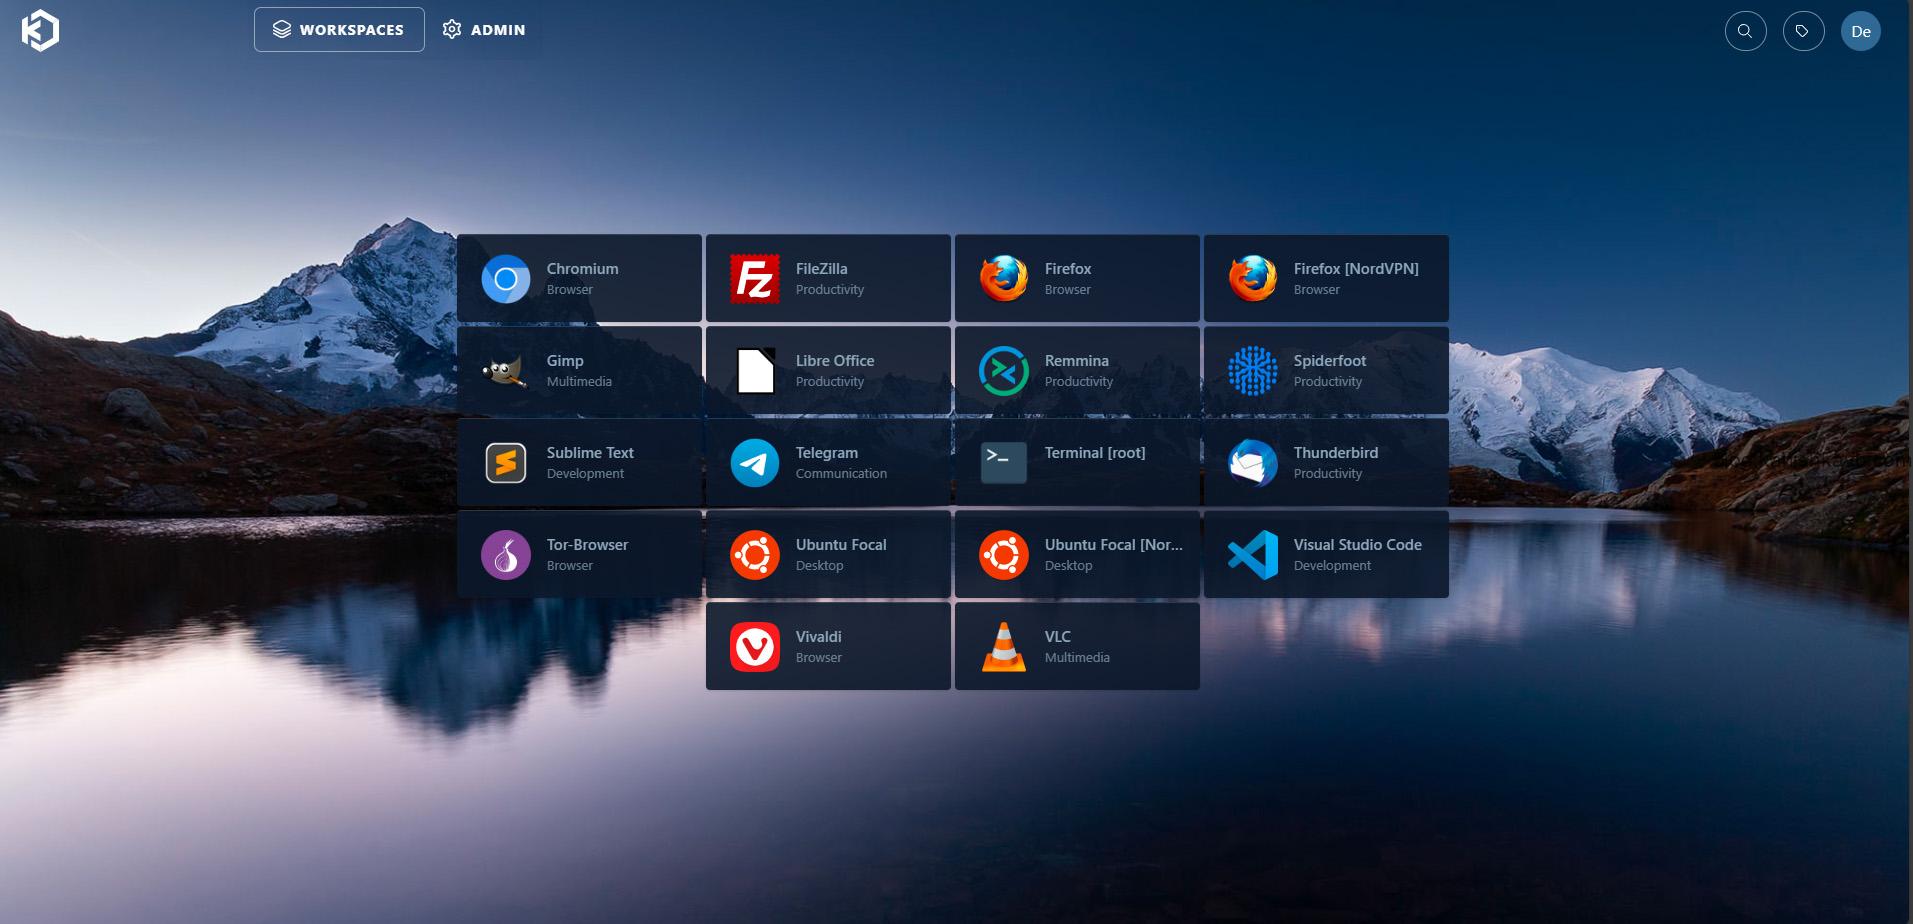Launch the Chromium browser workspace

click(x=580, y=278)
